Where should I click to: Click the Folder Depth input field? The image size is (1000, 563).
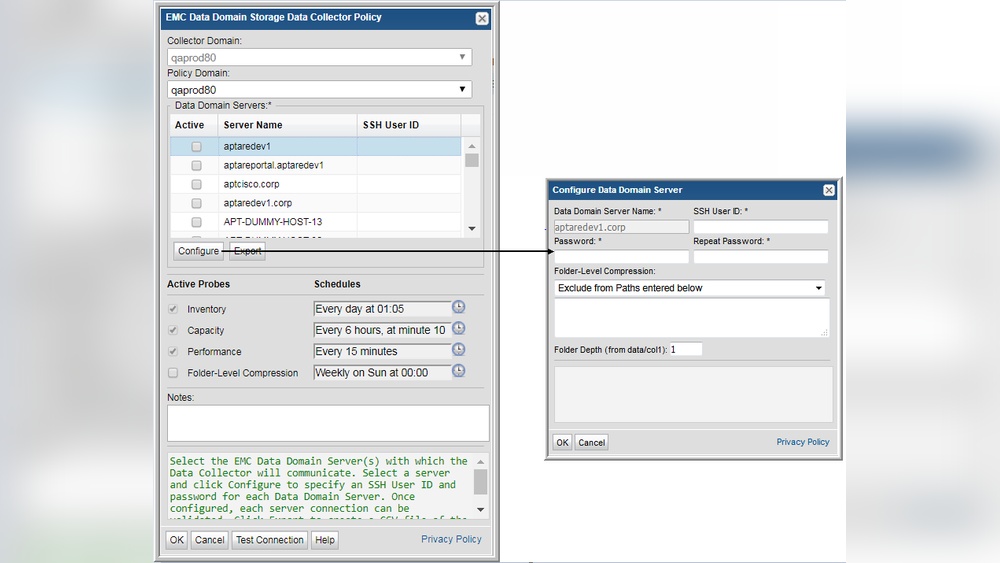click(x=686, y=349)
